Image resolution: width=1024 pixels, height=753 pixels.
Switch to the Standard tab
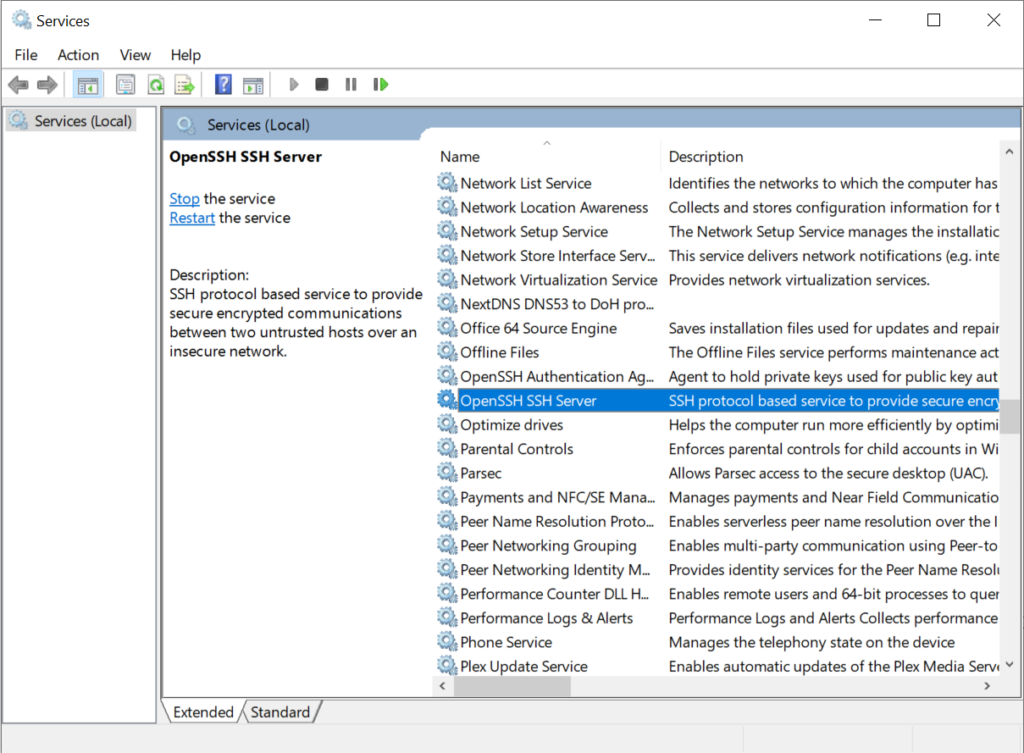pyautogui.click(x=280, y=712)
